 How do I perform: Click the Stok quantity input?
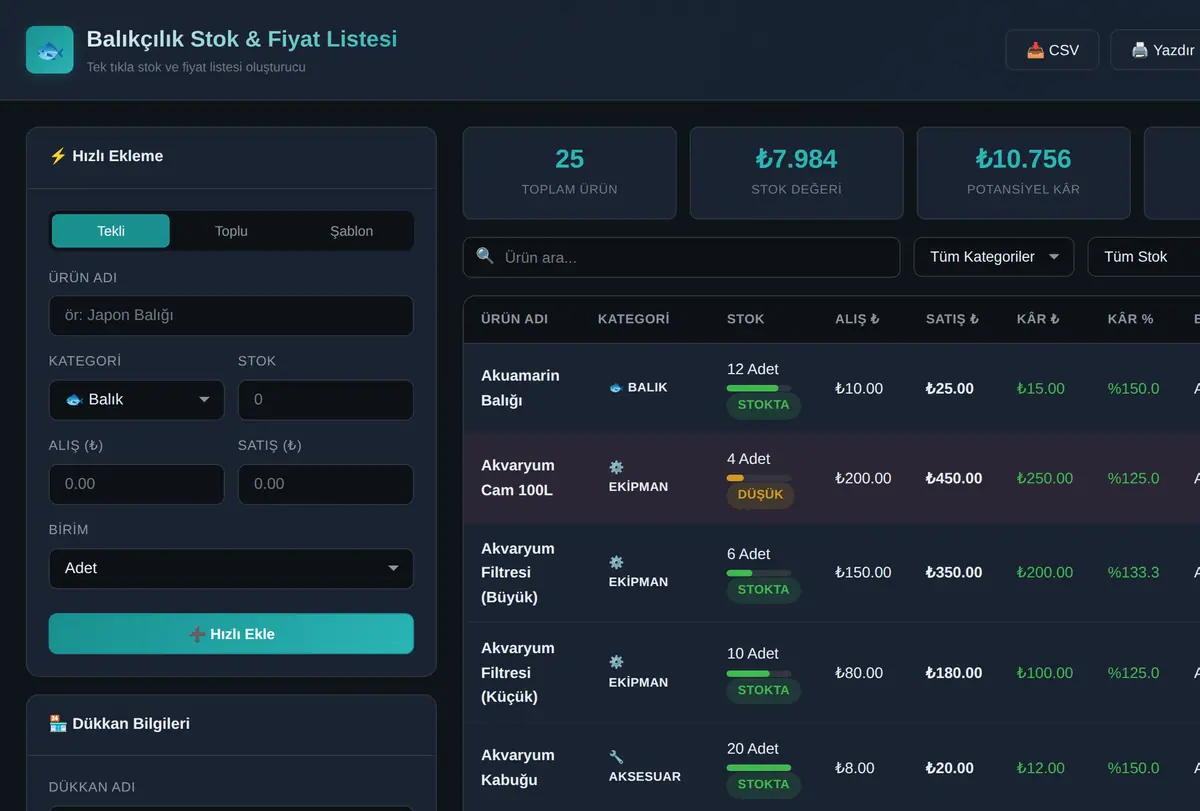click(x=325, y=400)
